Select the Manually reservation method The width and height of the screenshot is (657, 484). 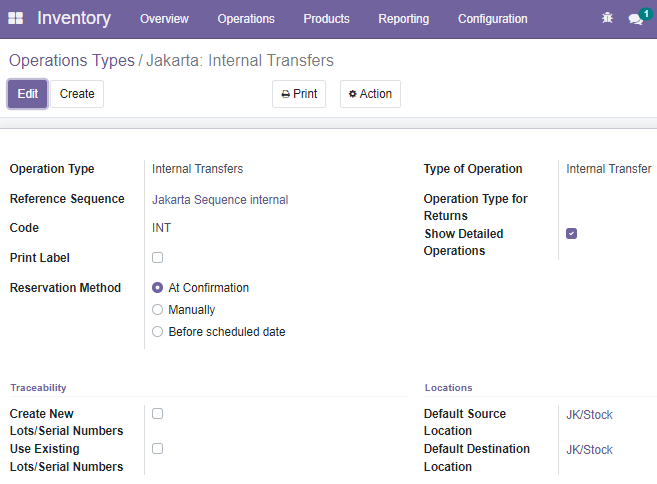pos(158,310)
